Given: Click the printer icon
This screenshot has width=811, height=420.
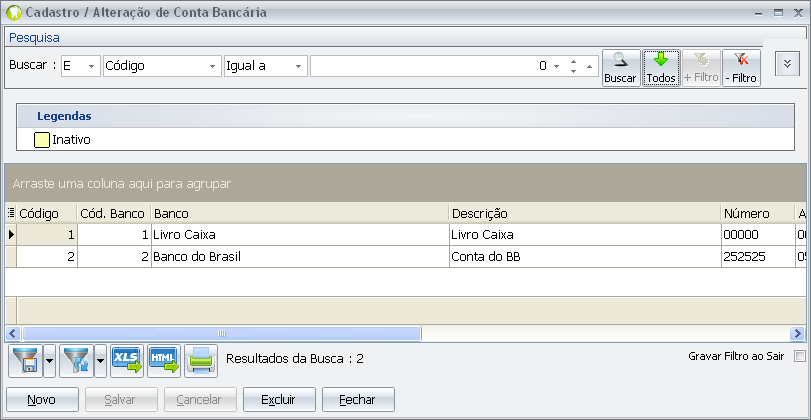Looking at the screenshot, I should [x=201, y=361].
